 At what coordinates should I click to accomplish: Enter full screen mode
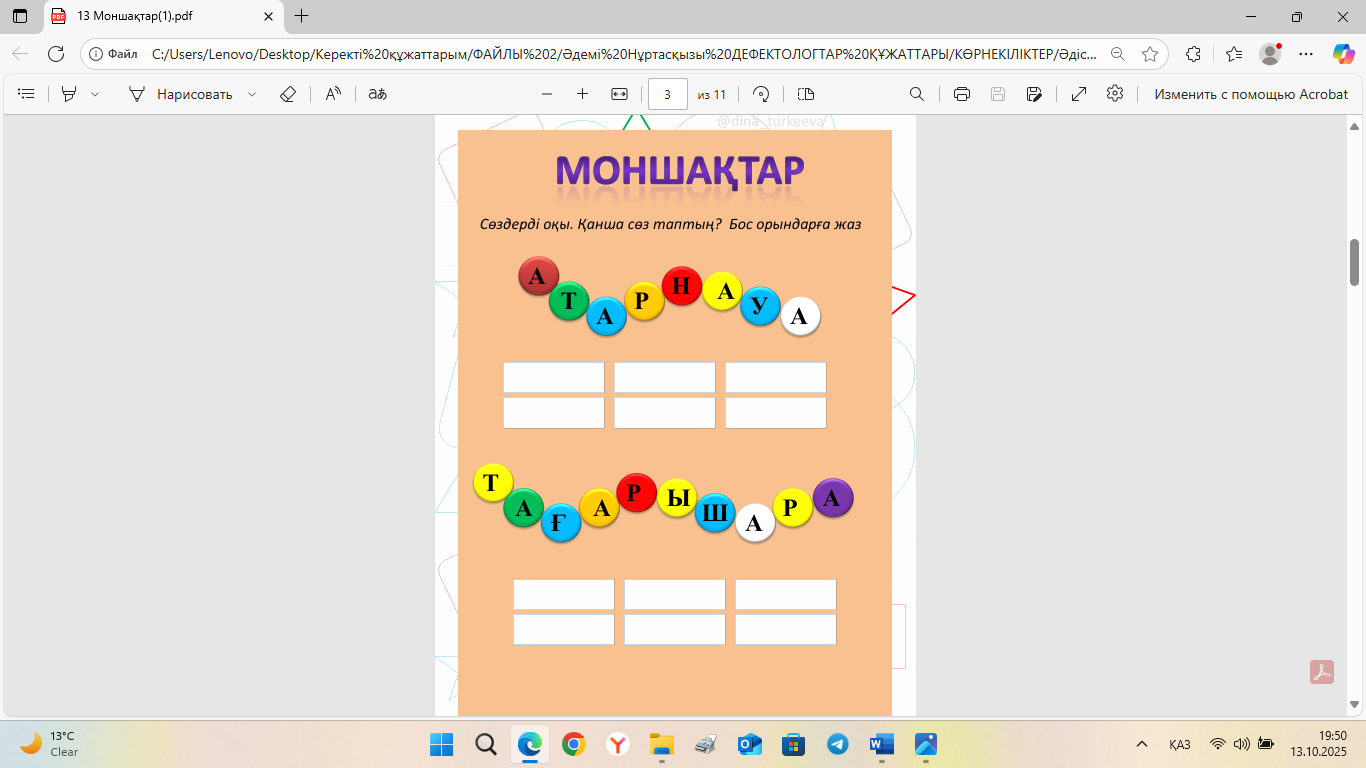pos(1079,94)
